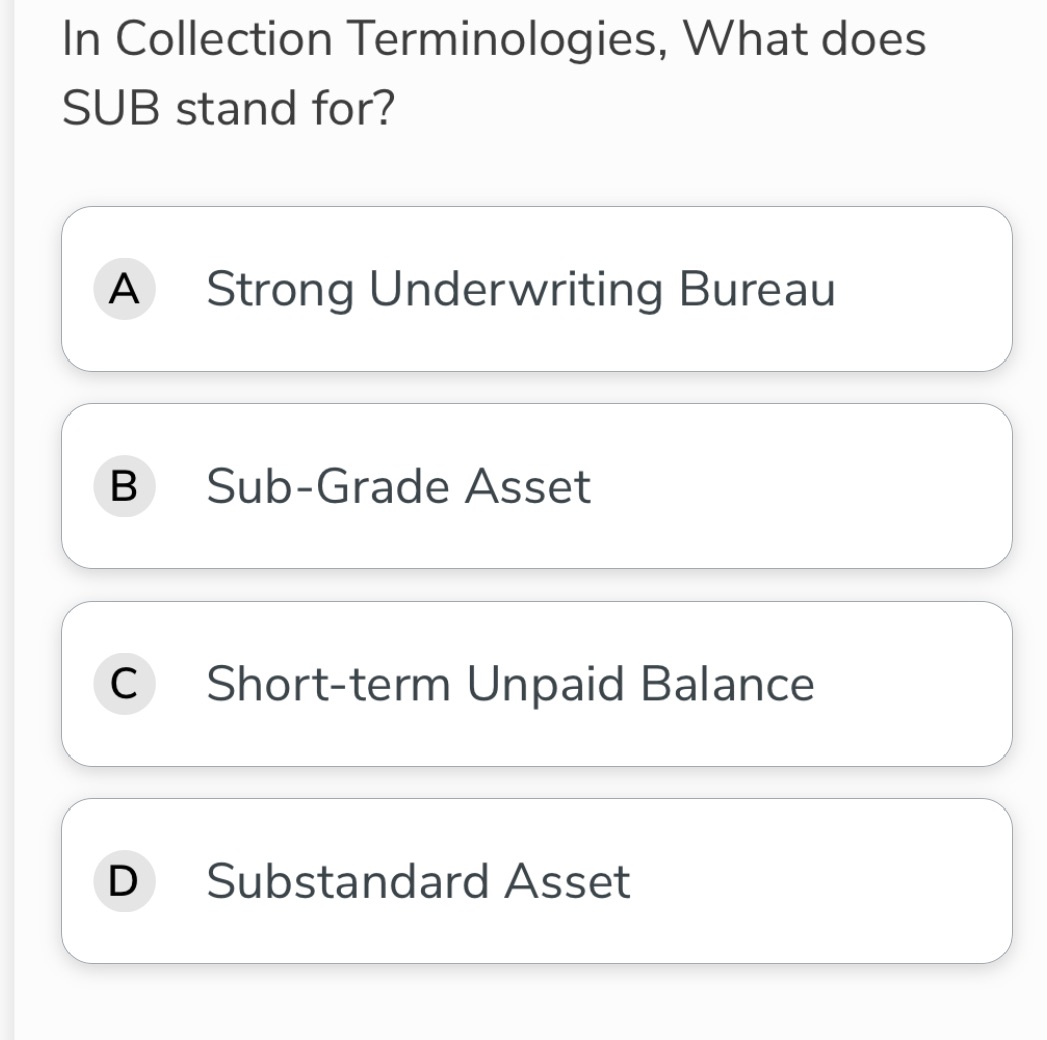Click the Short-term Unpaid Balance label text
1047x1040 pixels.
click(509, 684)
